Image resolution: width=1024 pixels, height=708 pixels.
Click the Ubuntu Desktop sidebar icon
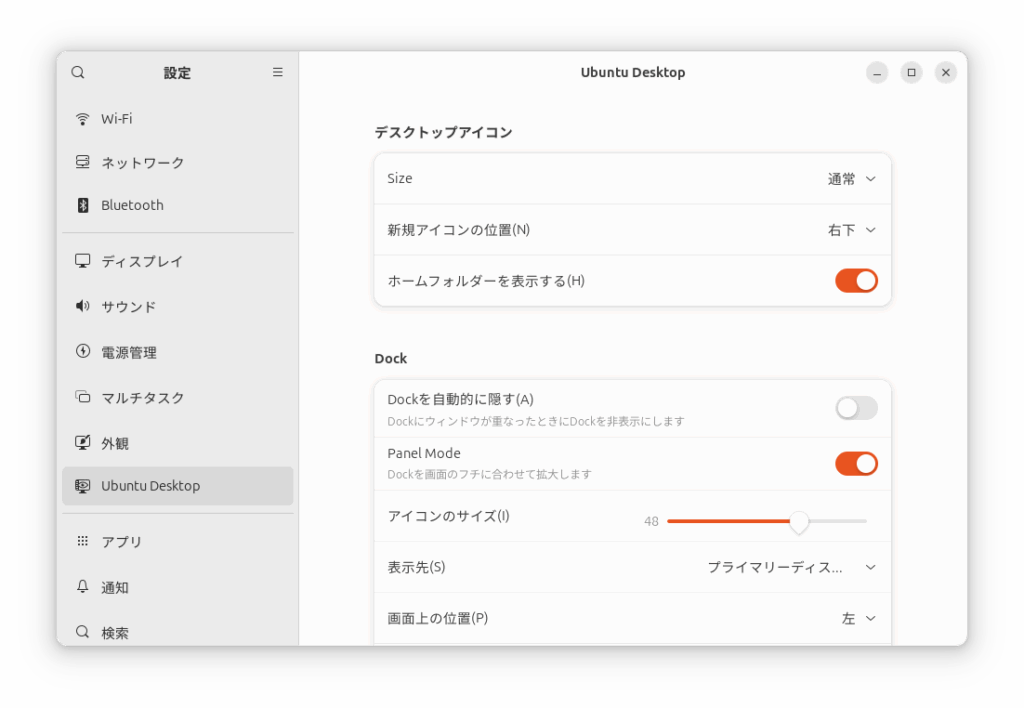82,486
